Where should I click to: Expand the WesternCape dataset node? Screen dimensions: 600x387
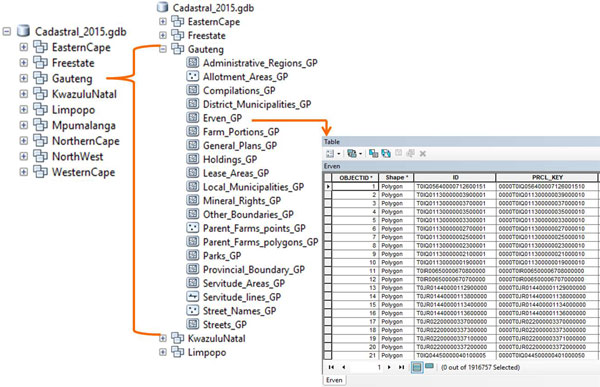pyautogui.click(x=24, y=172)
